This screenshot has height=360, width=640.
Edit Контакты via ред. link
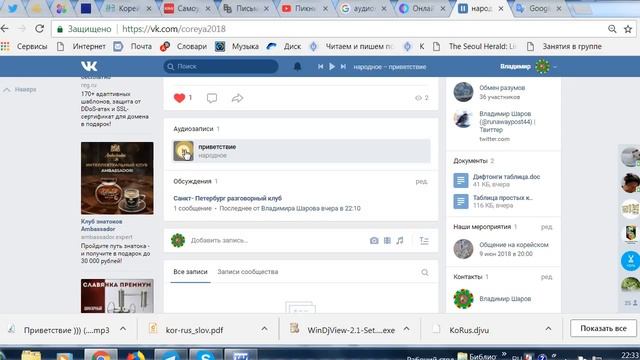tap(547, 277)
